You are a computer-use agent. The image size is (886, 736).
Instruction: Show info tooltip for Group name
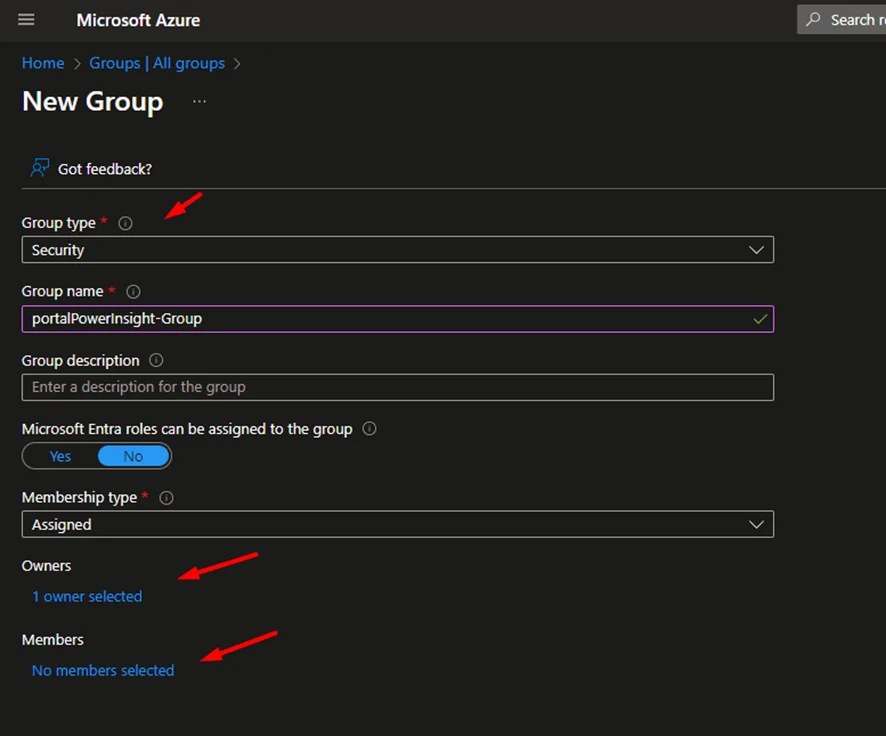[133, 291]
